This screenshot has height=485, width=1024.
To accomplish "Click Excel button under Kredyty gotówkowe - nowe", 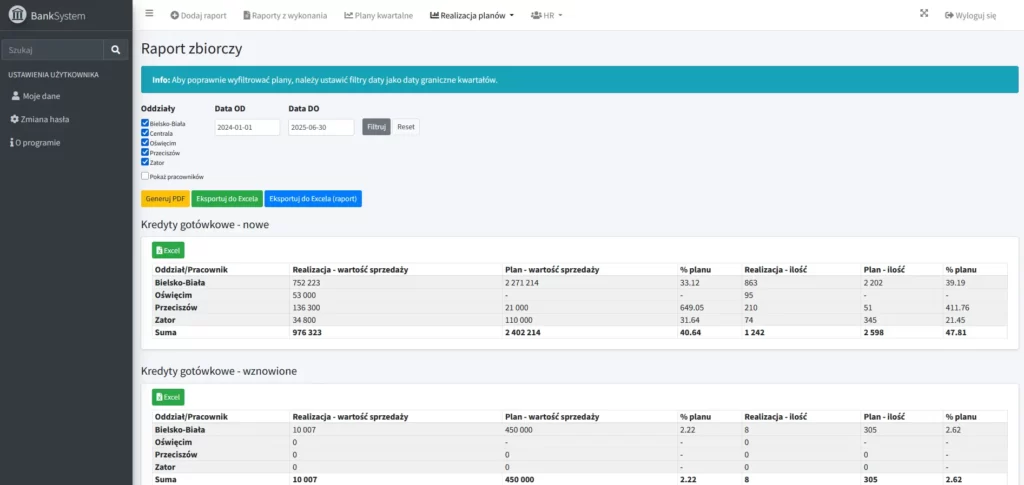I will click(168, 250).
